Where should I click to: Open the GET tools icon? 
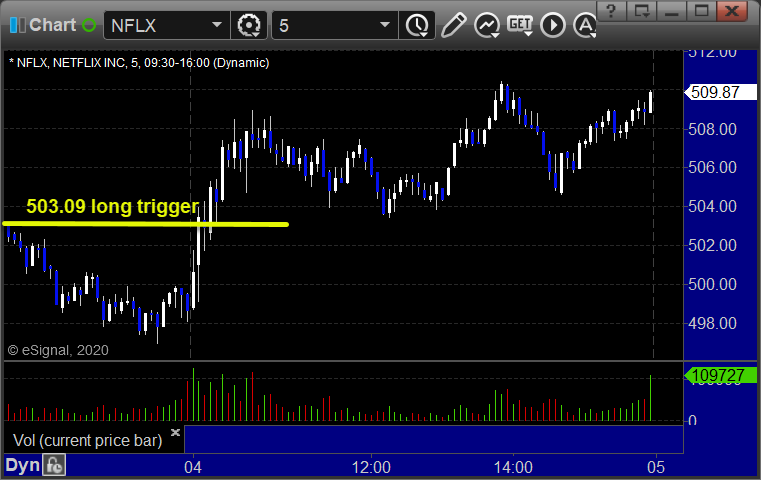coord(520,25)
